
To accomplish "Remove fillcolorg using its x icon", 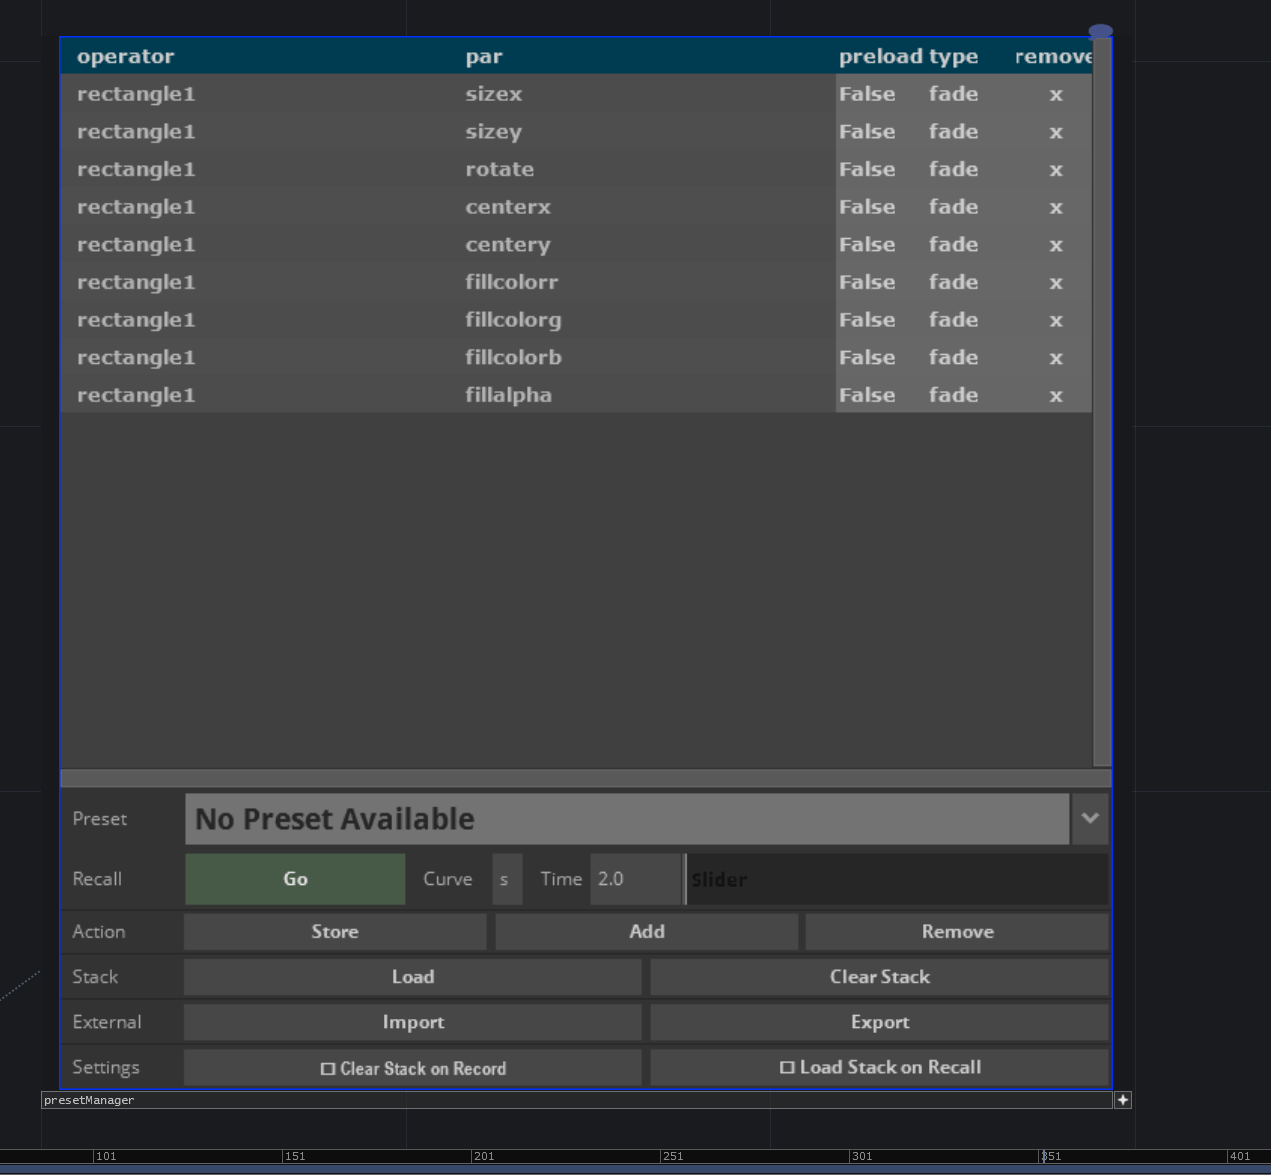I will pos(1056,319).
